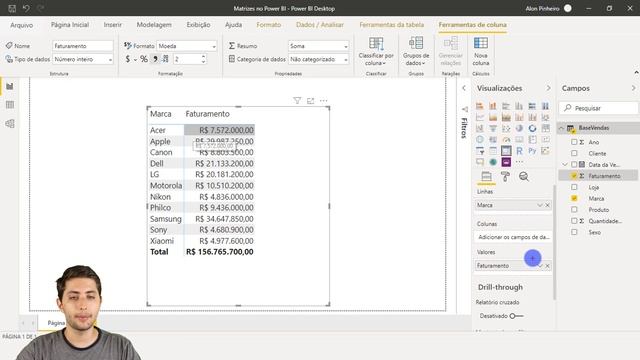Select the Gauge visual
The width and height of the screenshot is (640, 360).
[x=506, y=140]
